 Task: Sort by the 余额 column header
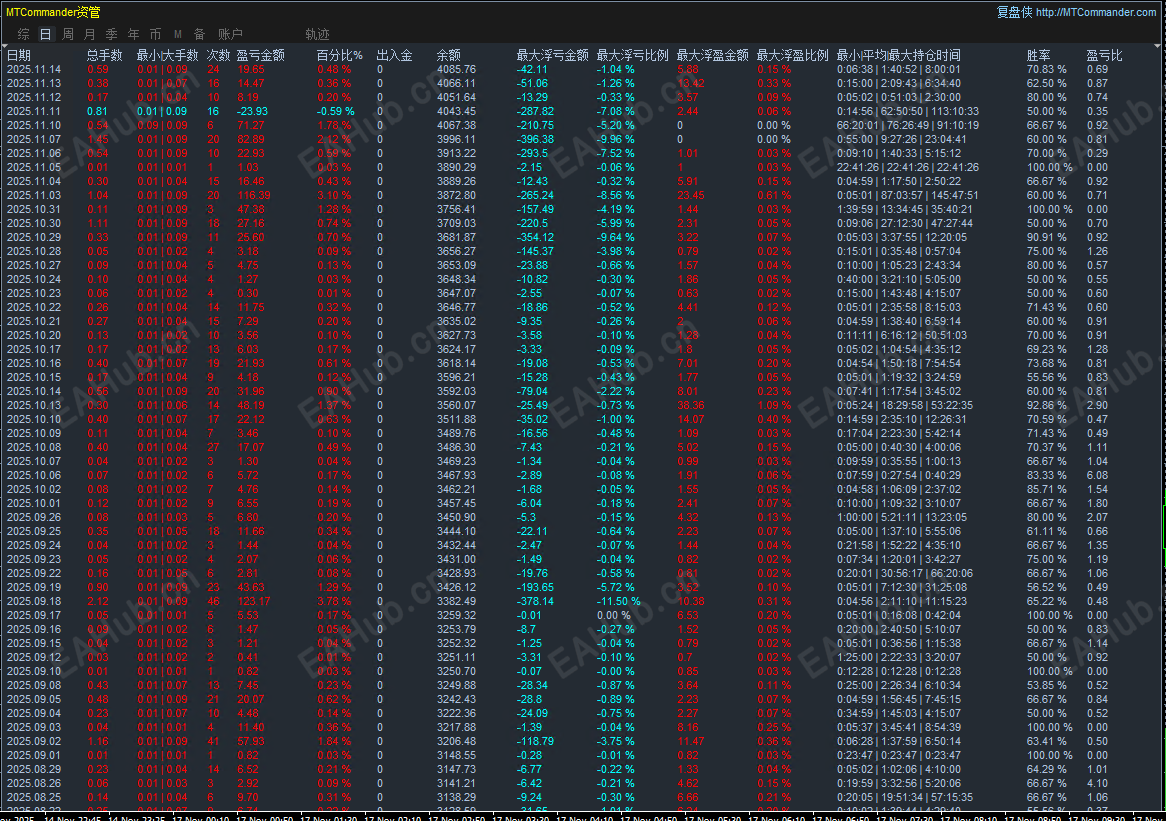448,55
